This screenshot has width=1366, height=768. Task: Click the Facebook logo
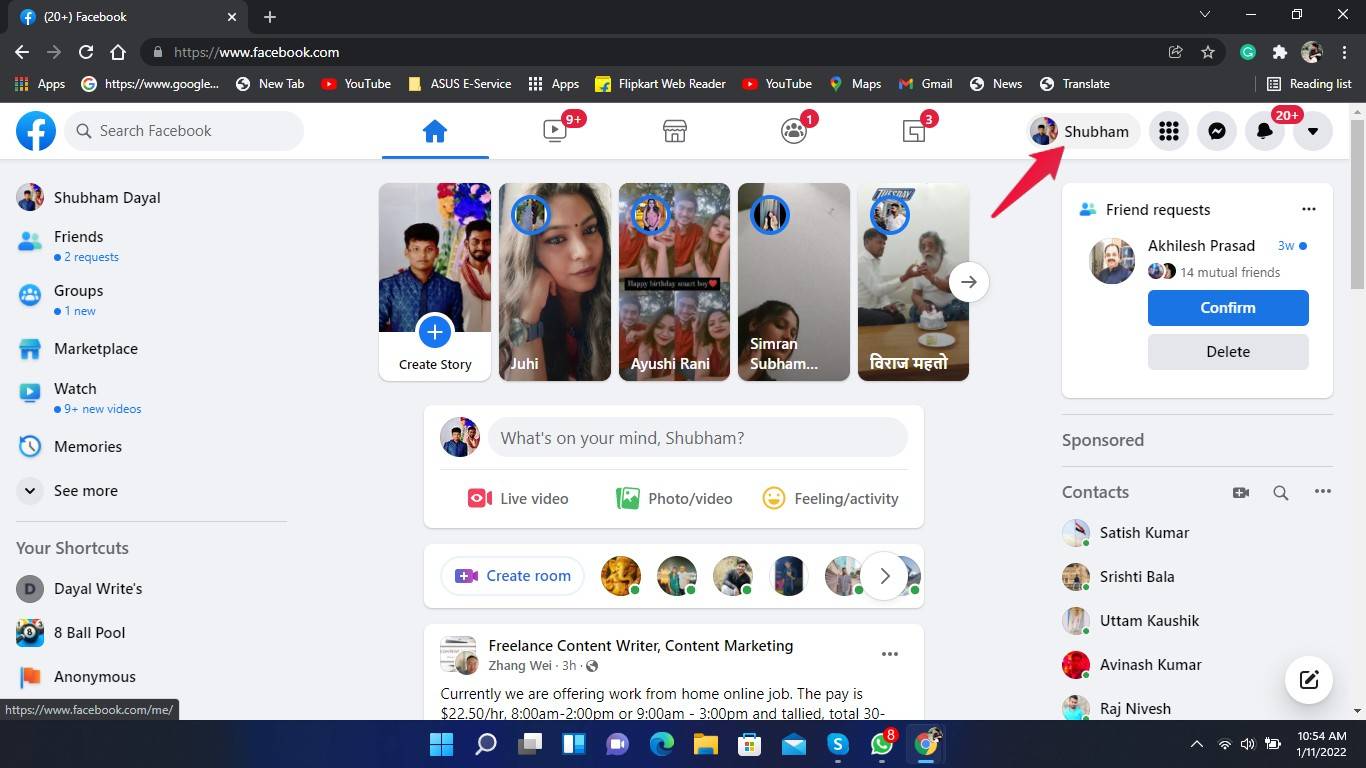pyautogui.click(x=36, y=131)
